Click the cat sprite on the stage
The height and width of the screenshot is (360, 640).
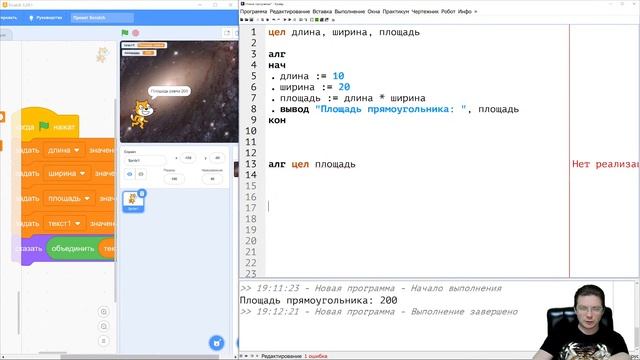[x=142, y=114]
